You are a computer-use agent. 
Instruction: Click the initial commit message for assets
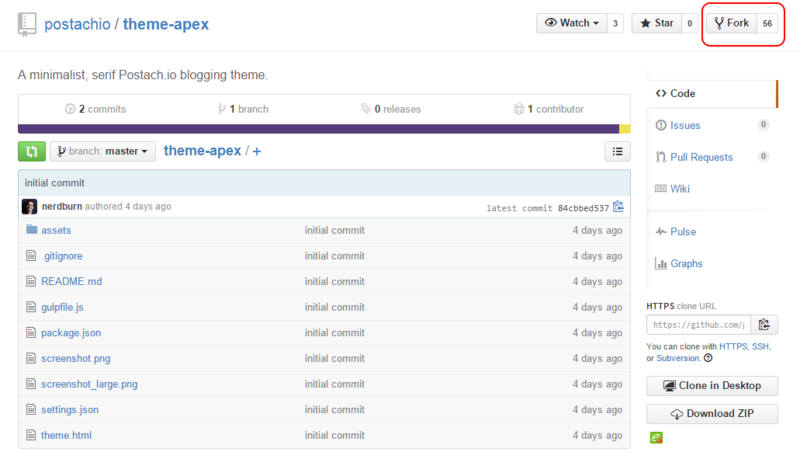[335, 230]
